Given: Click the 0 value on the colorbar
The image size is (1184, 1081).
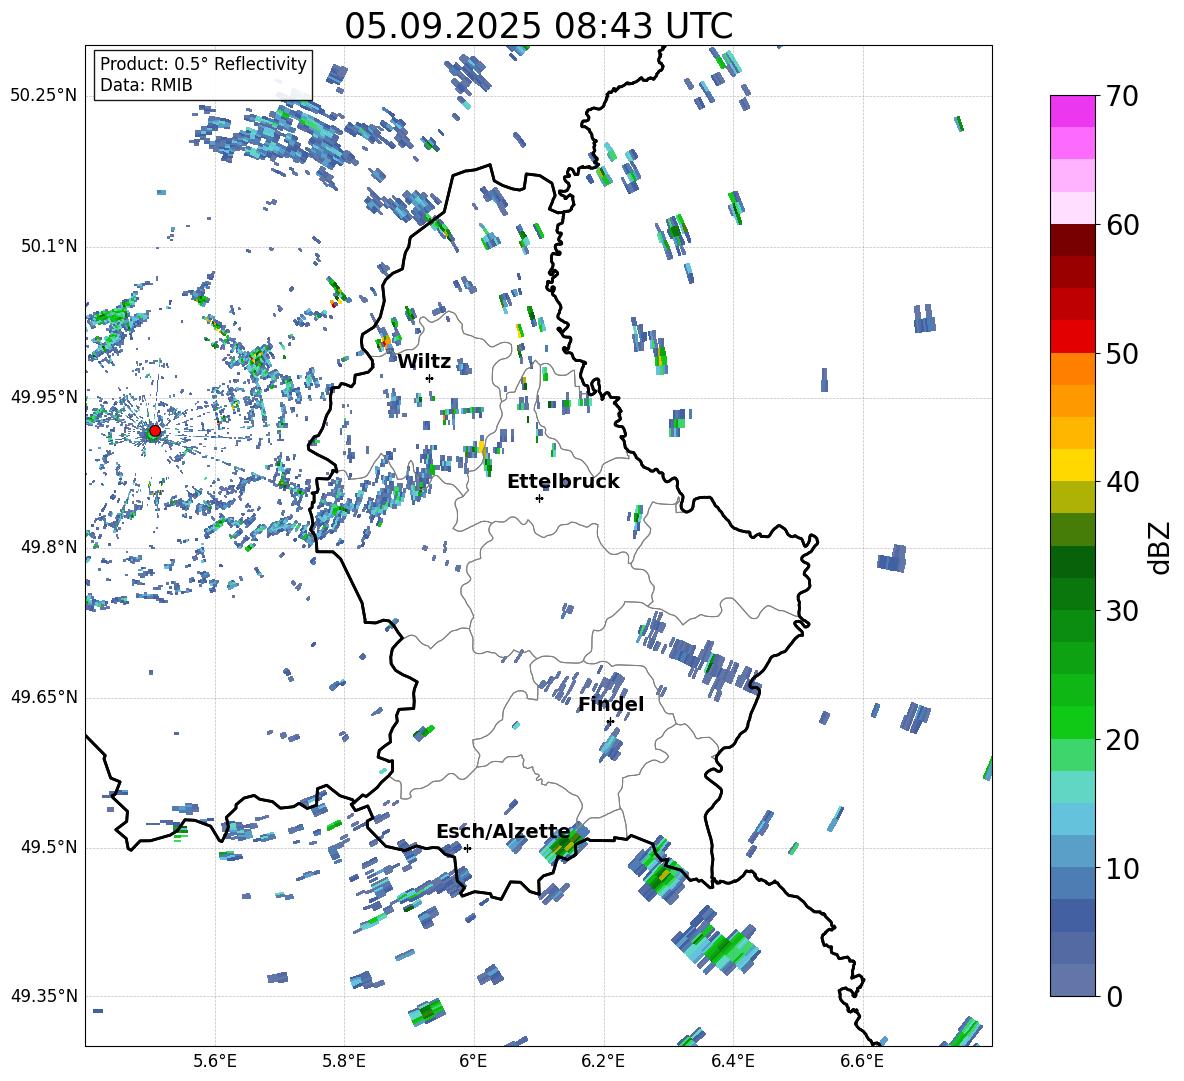Looking at the screenshot, I should click(1114, 996).
